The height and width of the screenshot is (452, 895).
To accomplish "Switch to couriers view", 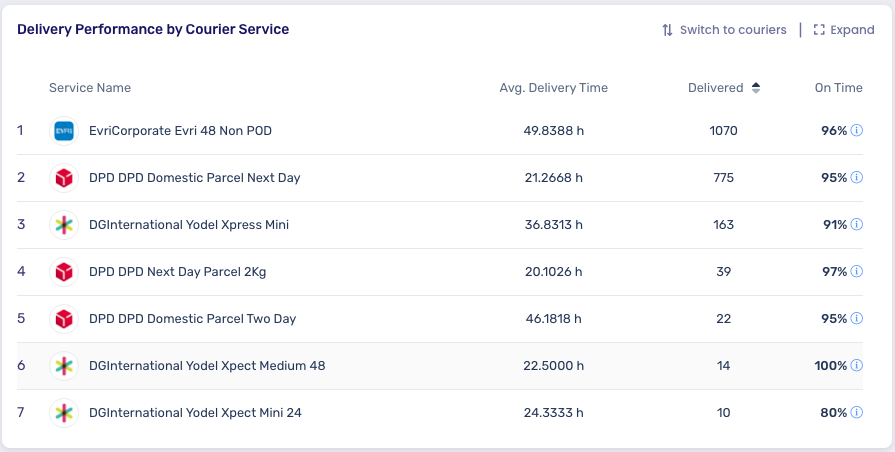I will click(724, 30).
